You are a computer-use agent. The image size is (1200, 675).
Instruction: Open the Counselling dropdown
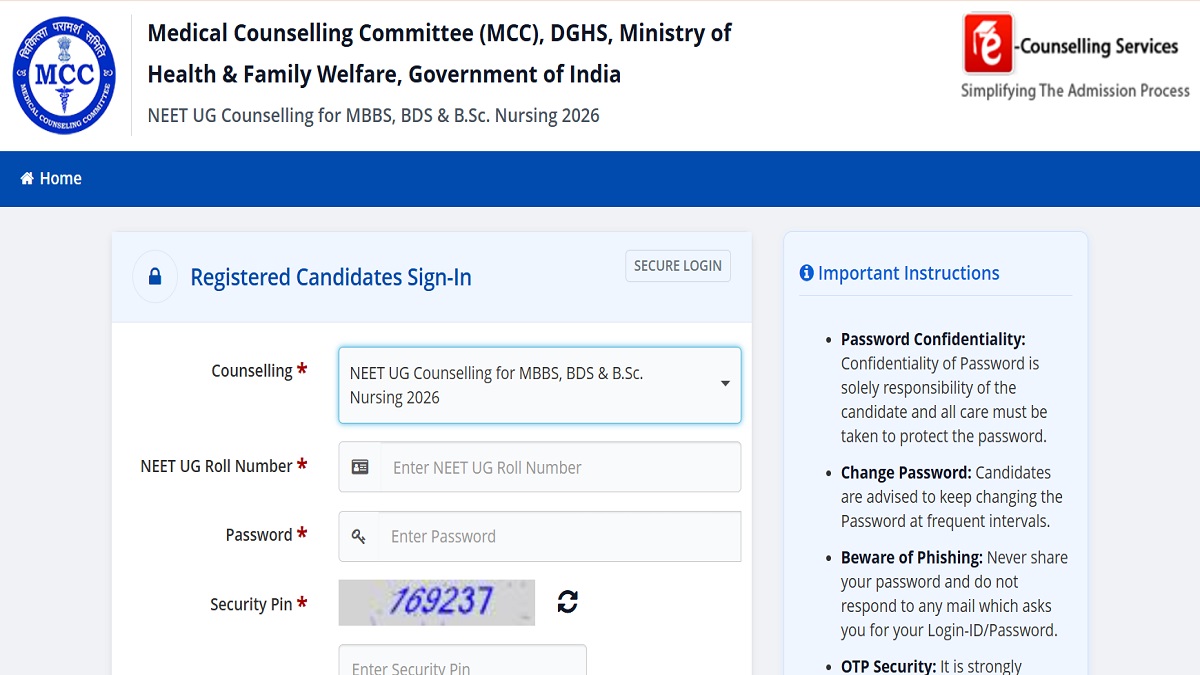[540, 385]
